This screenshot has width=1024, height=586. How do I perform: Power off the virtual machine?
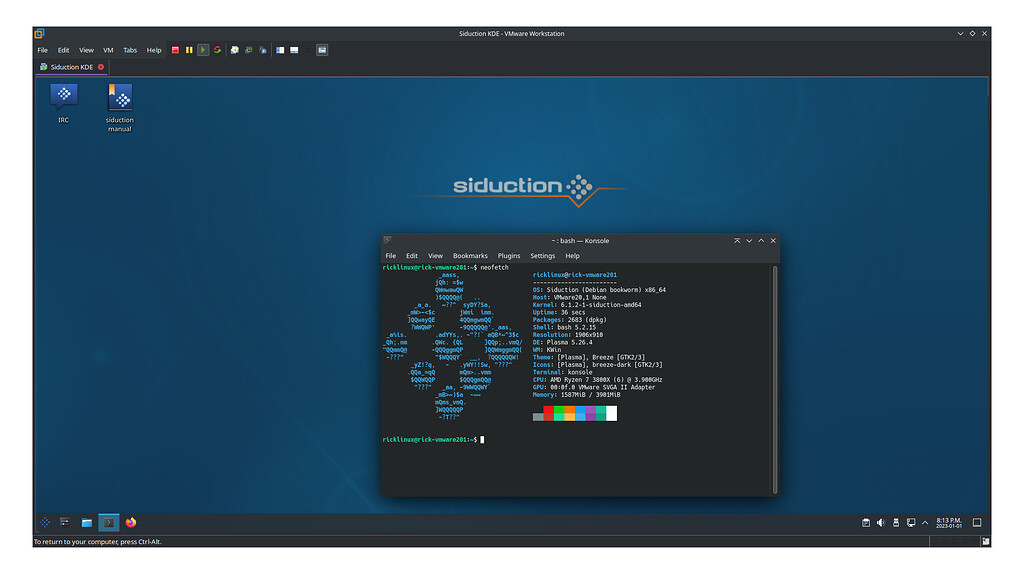click(175, 49)
